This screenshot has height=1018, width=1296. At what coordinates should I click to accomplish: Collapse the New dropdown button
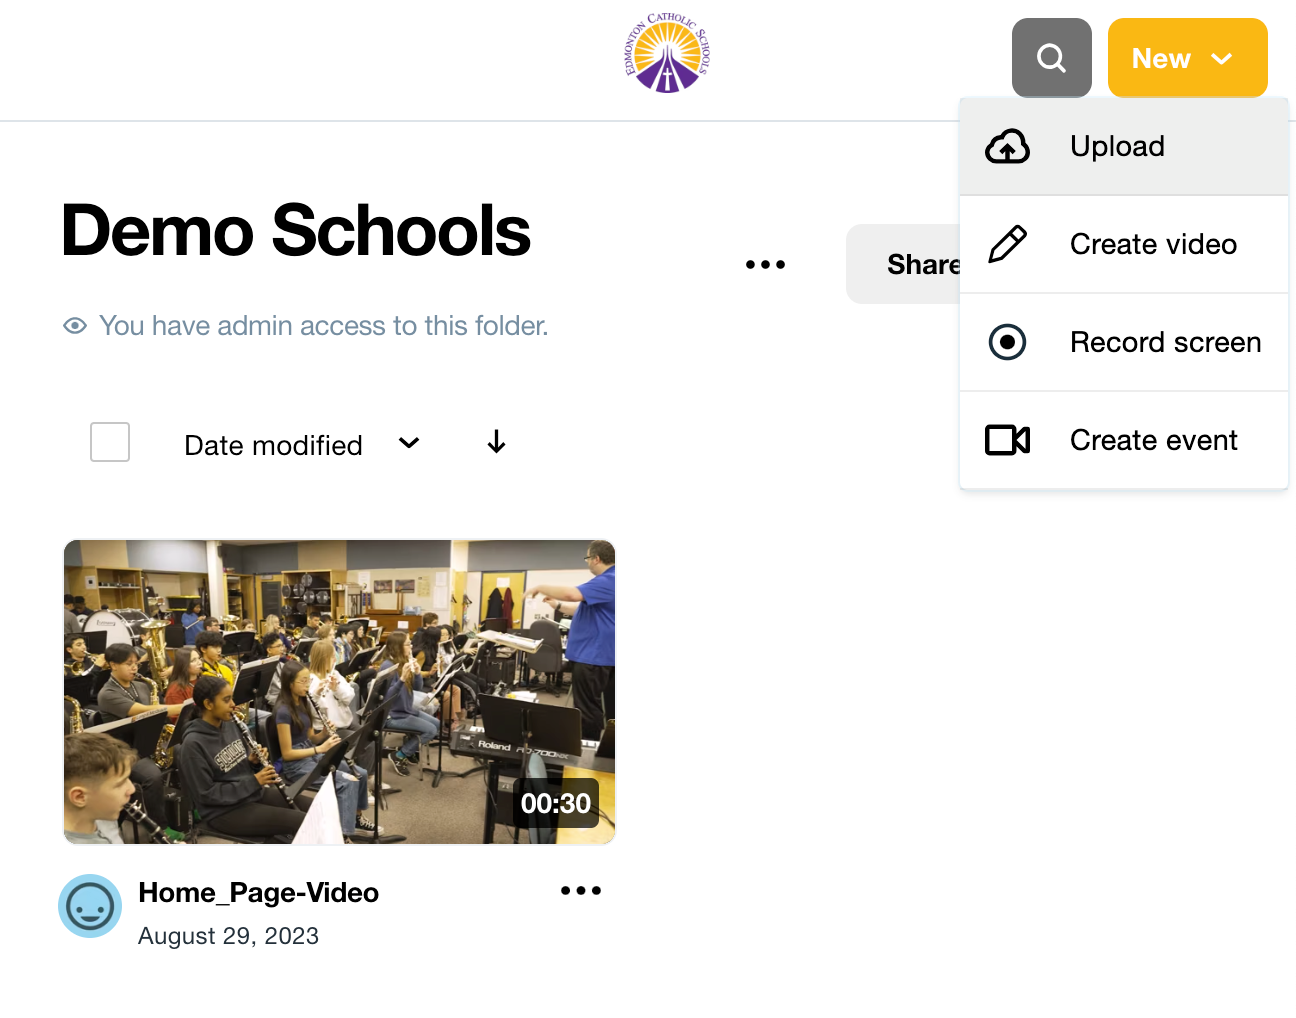[x=1188, y=58]
